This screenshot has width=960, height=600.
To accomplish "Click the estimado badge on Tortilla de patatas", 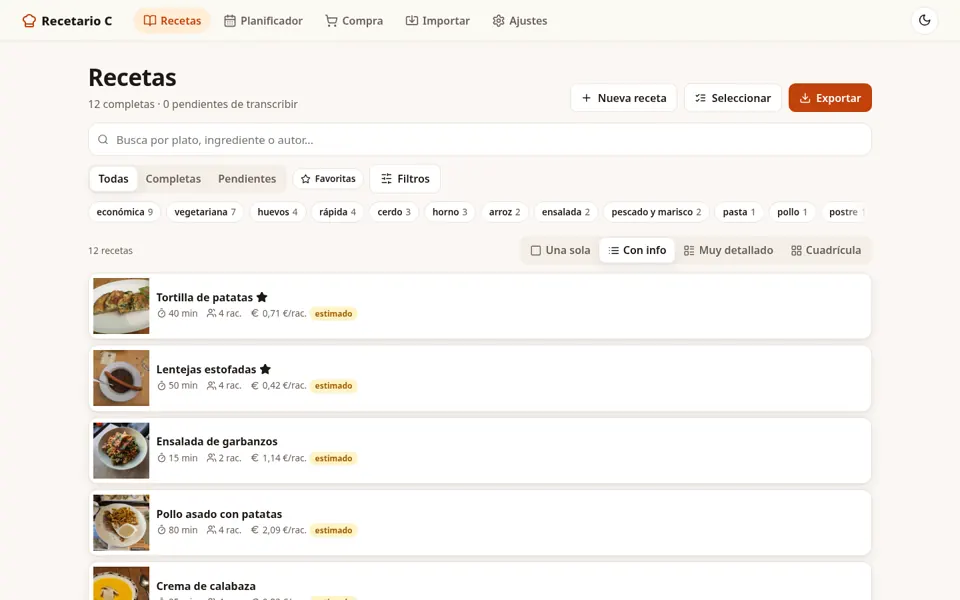I will (334, 313).
